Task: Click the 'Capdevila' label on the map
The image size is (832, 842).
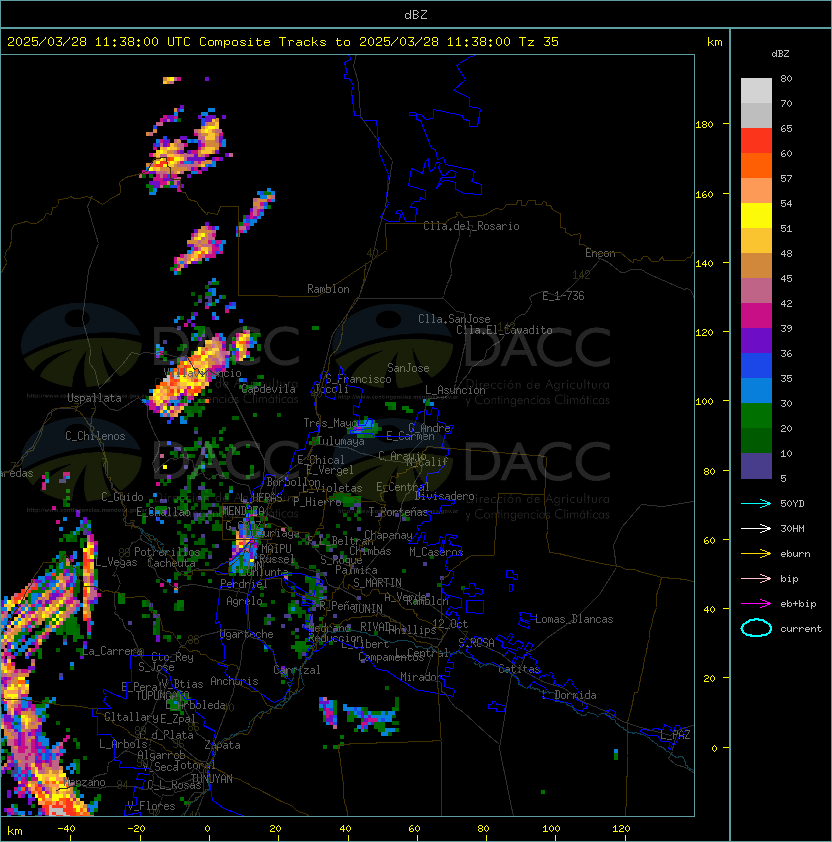Action: (268, 389)
